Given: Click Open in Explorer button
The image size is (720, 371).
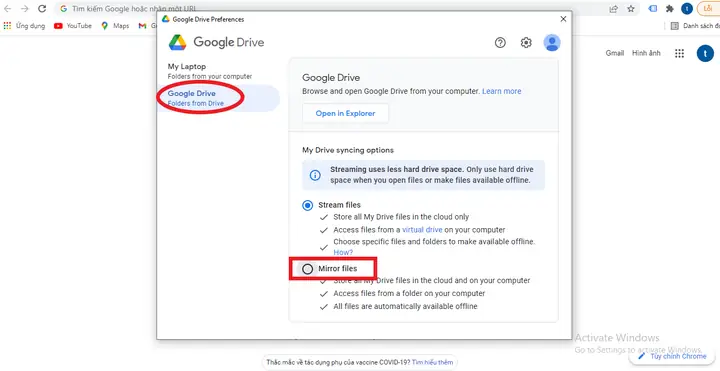Looking at the screenshot, I should pyautogui.click(x=345, y=113).
